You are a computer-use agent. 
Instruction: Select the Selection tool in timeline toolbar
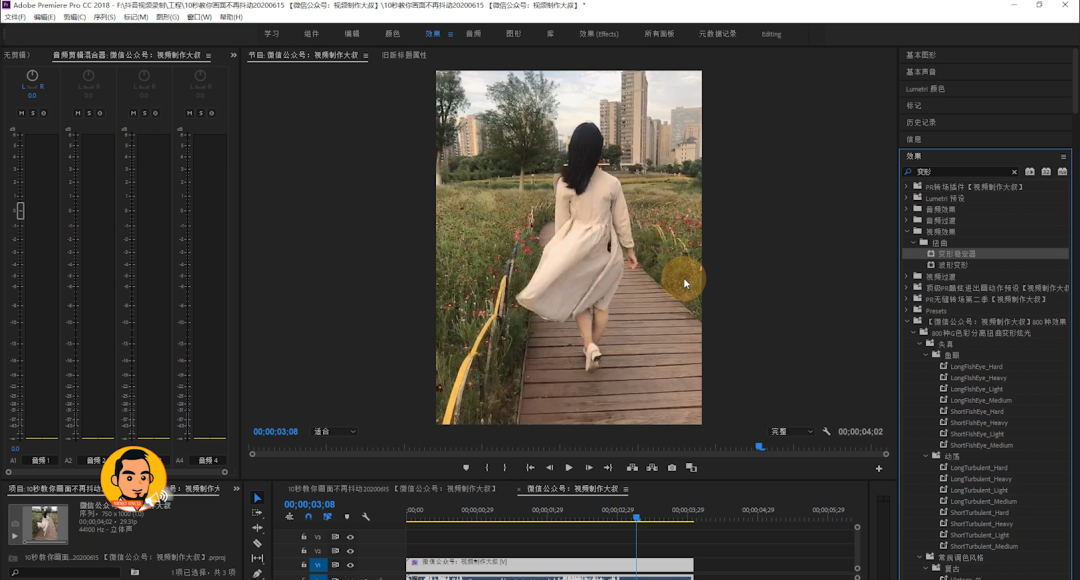click(258, 498)
